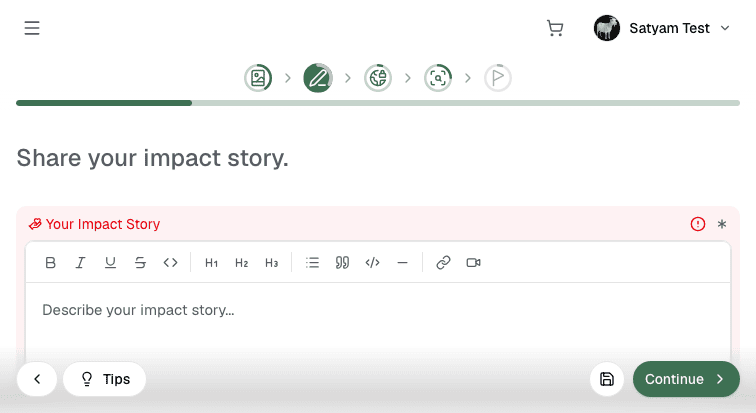This screenshot has height=413, width=756.
Task: Toggle bold formatting
Action: pos(50,263)
